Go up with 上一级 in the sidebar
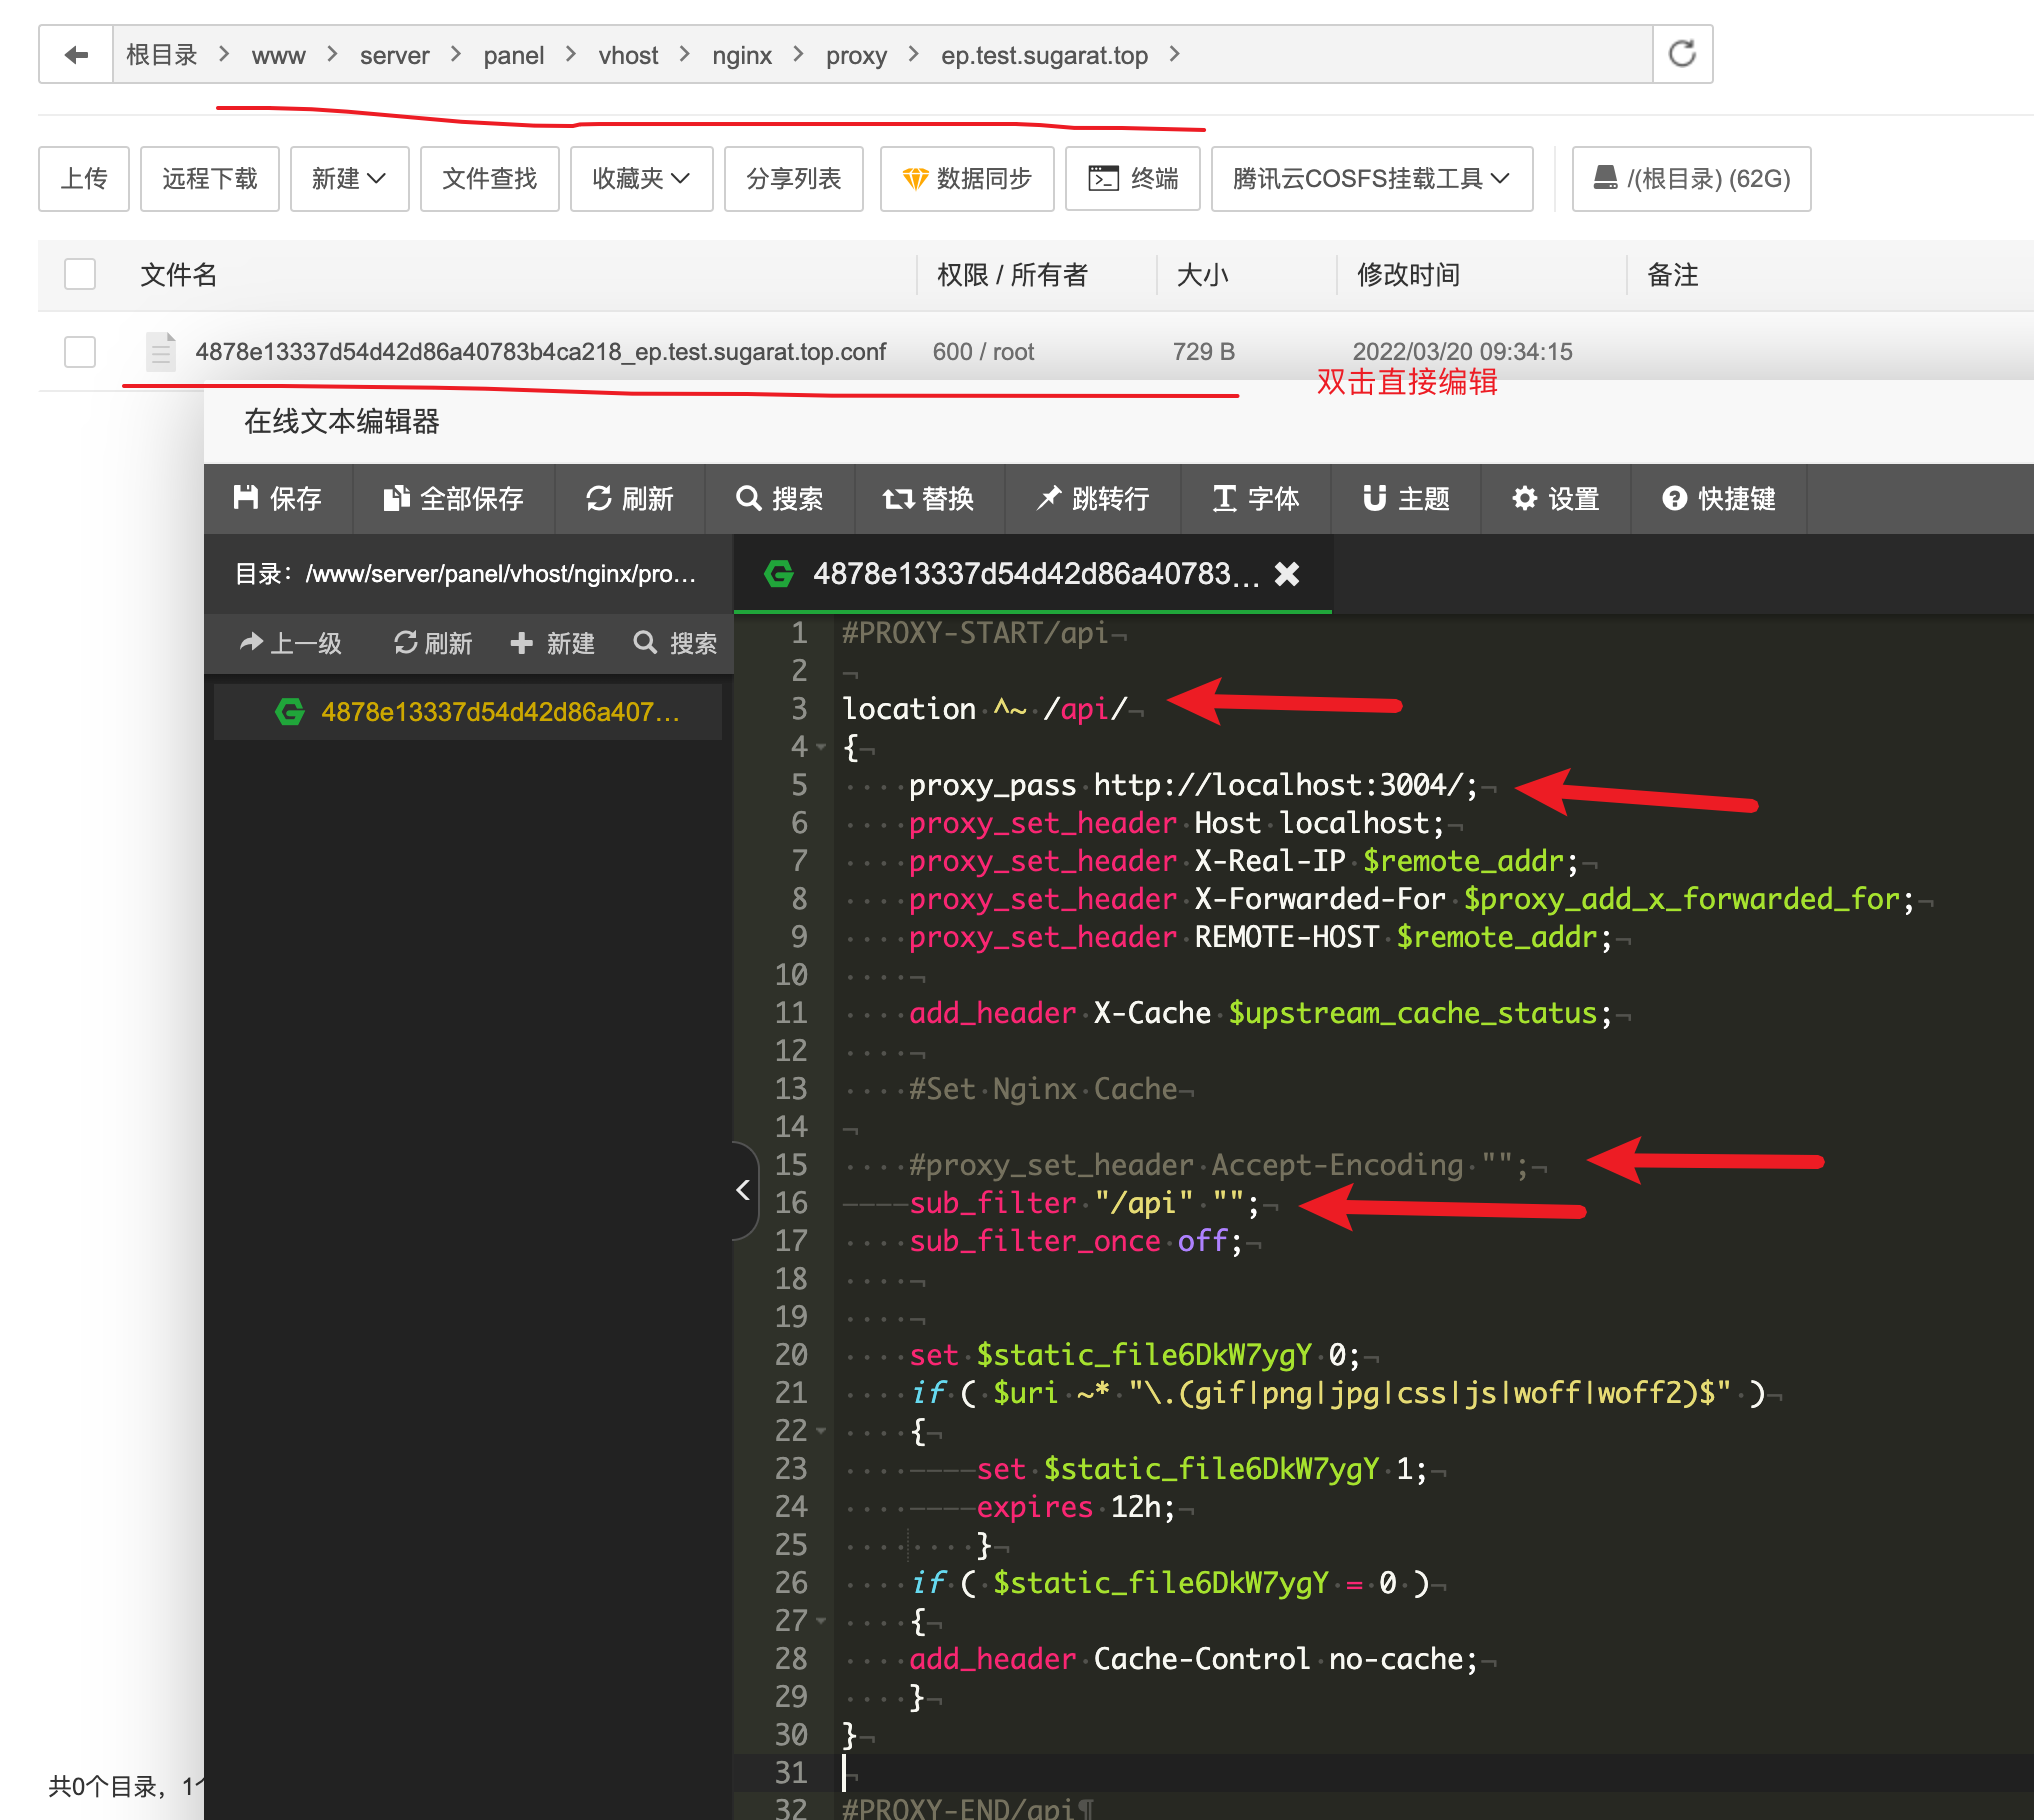Screen dimensions: 2034x1820 [x=290, y=643]
